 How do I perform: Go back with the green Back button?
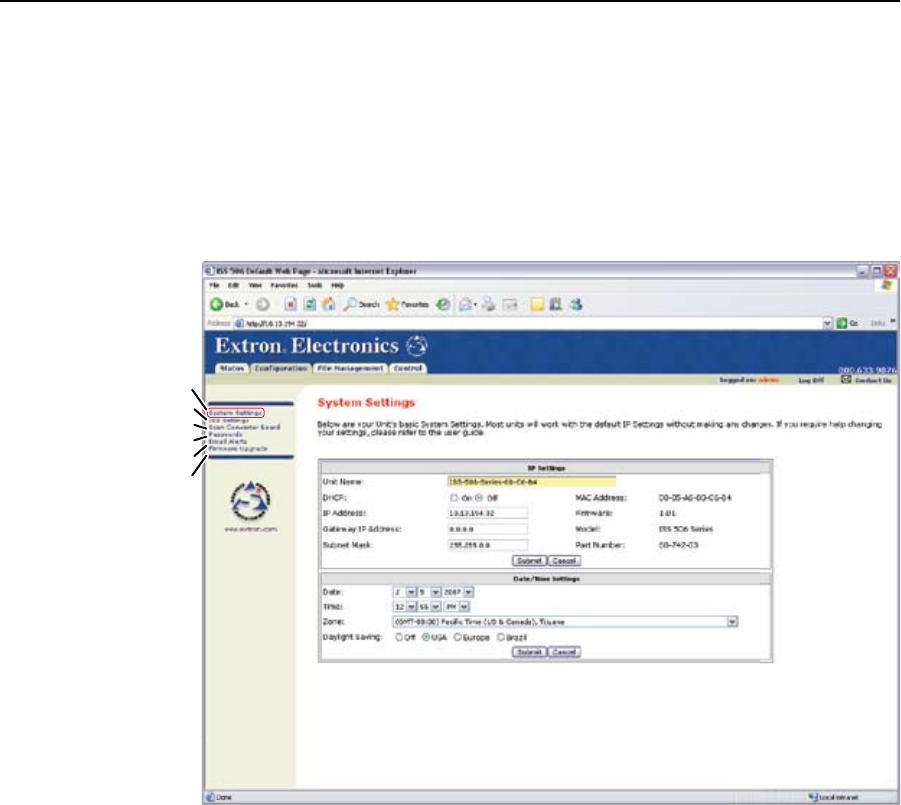pyautogui.click(x=225, y=305)
